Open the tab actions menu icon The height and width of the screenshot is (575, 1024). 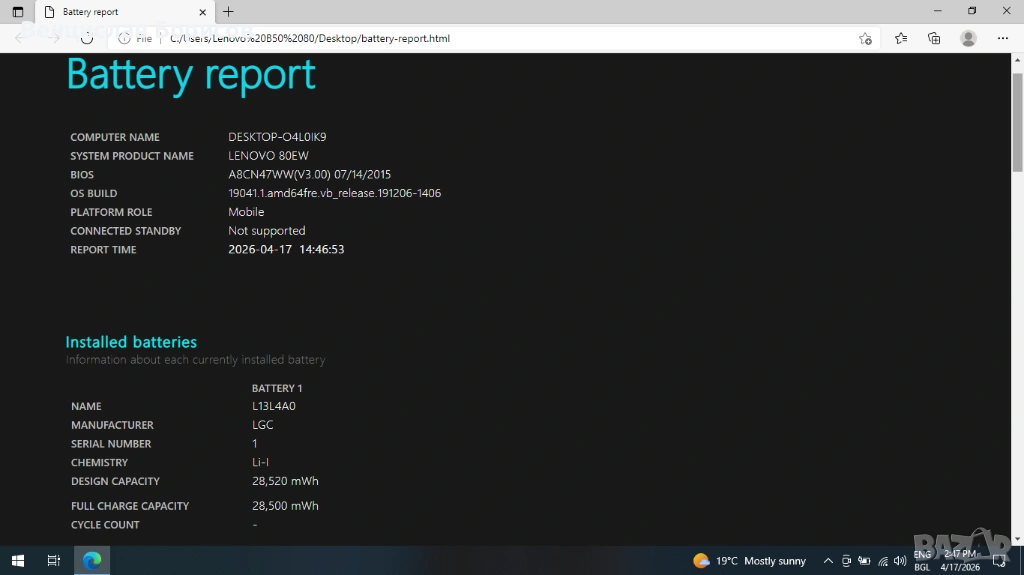tap(18, 12)
